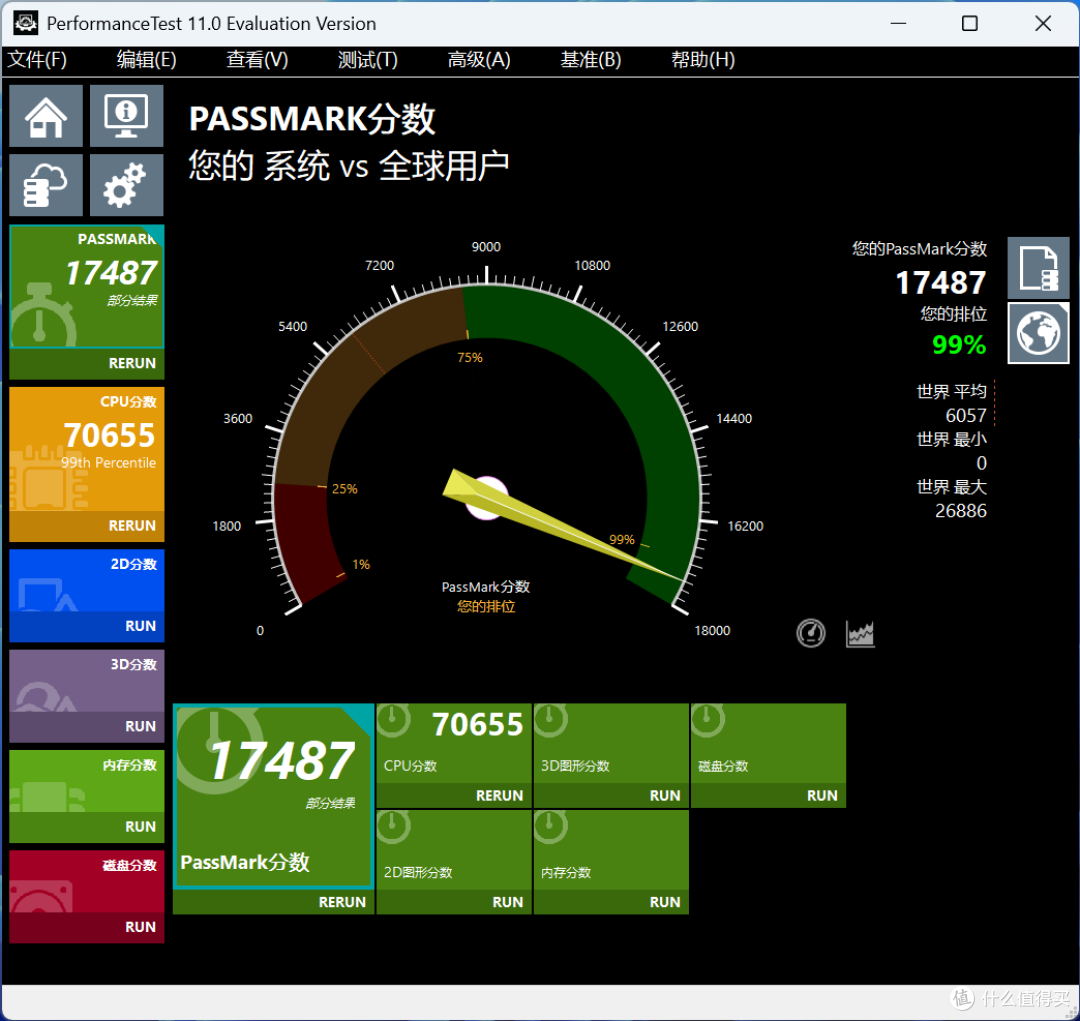This screenshot has height=1021, width=1080.
Task: Open the 编辑(E) menu
Action: point(146,60)
